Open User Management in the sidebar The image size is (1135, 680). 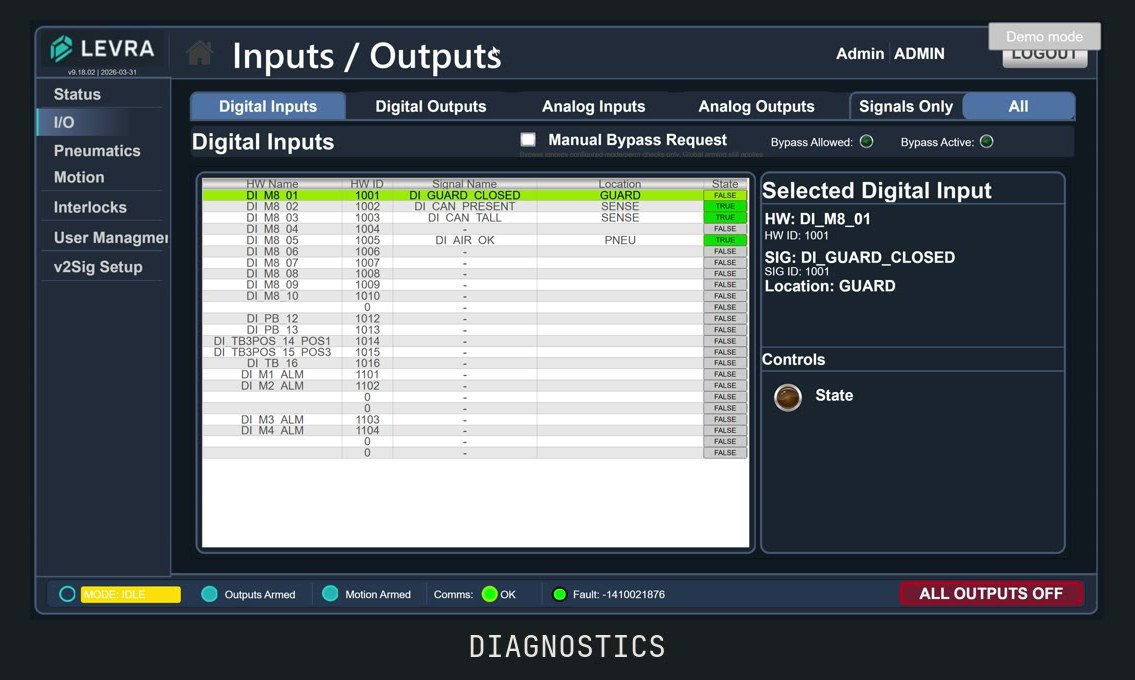(x=110, y=238)
